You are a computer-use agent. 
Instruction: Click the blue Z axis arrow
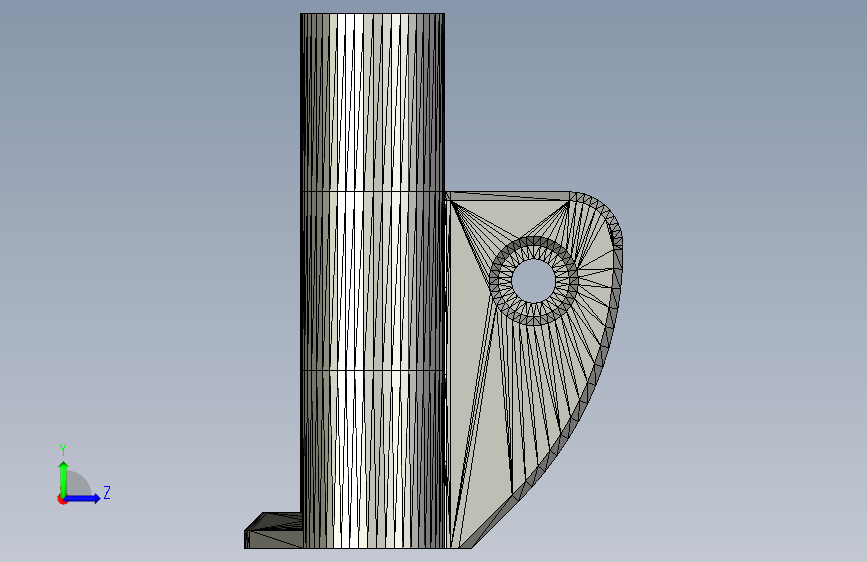coord(82,498)
